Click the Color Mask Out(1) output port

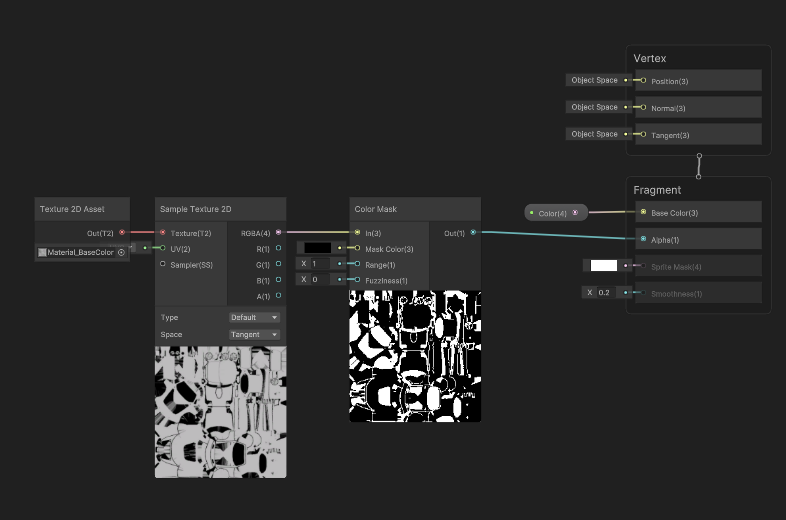click(473, 233)
